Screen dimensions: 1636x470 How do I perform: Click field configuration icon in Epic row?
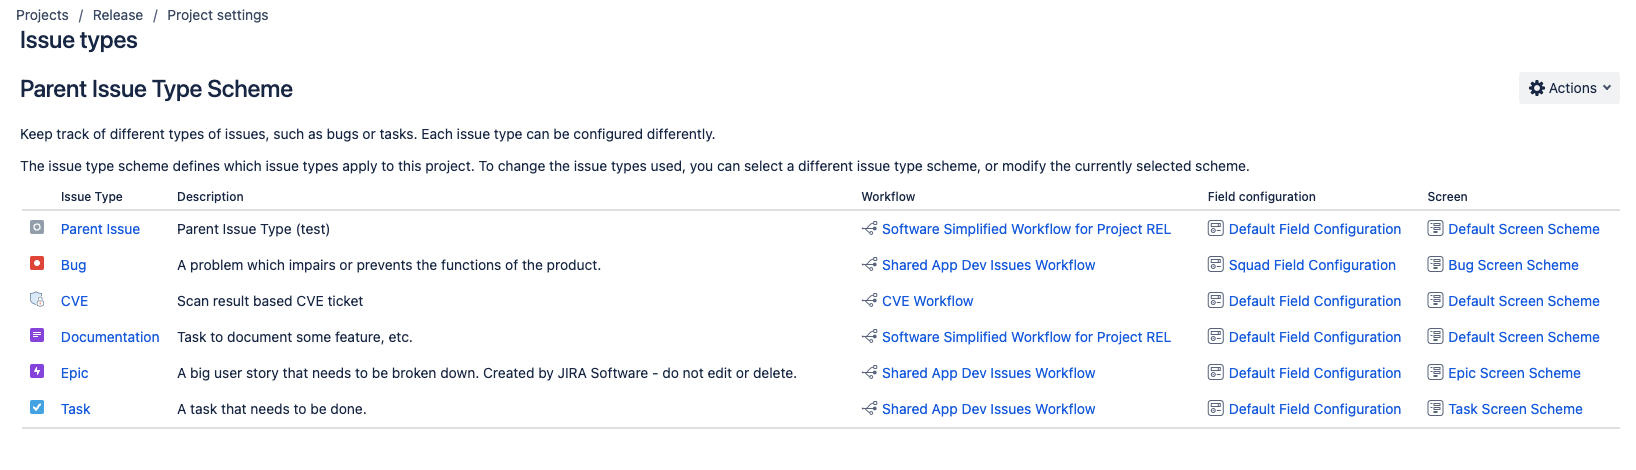1216,372
